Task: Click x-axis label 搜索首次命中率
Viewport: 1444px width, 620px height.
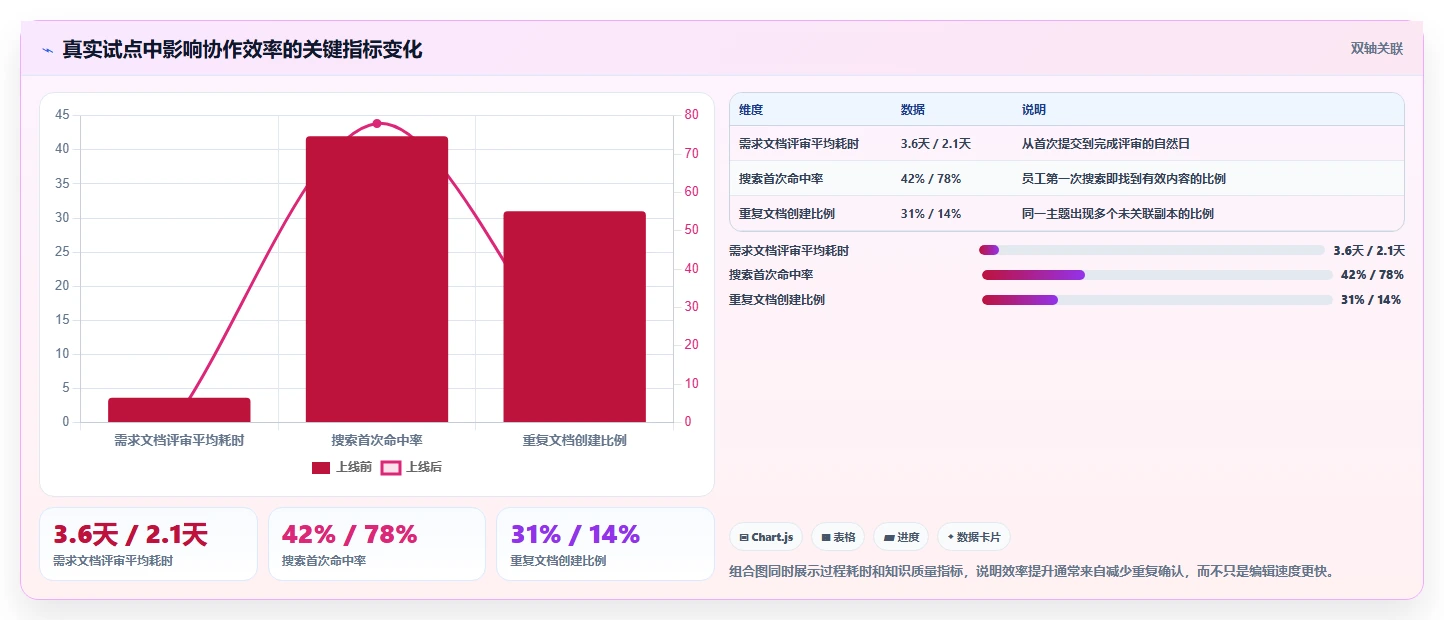Action: pos(377,440)
